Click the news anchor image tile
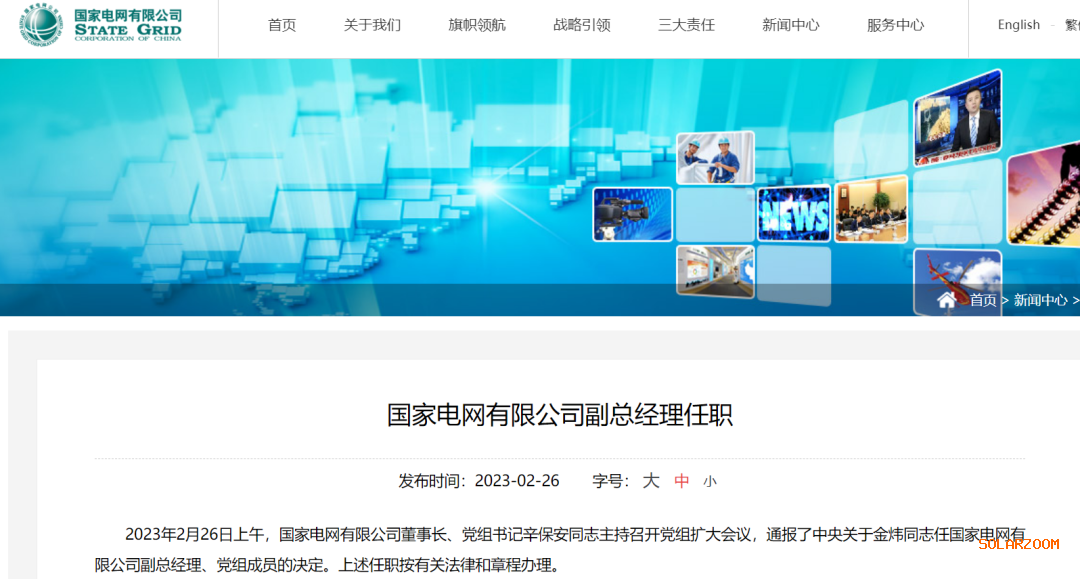 tap(957, 118)
